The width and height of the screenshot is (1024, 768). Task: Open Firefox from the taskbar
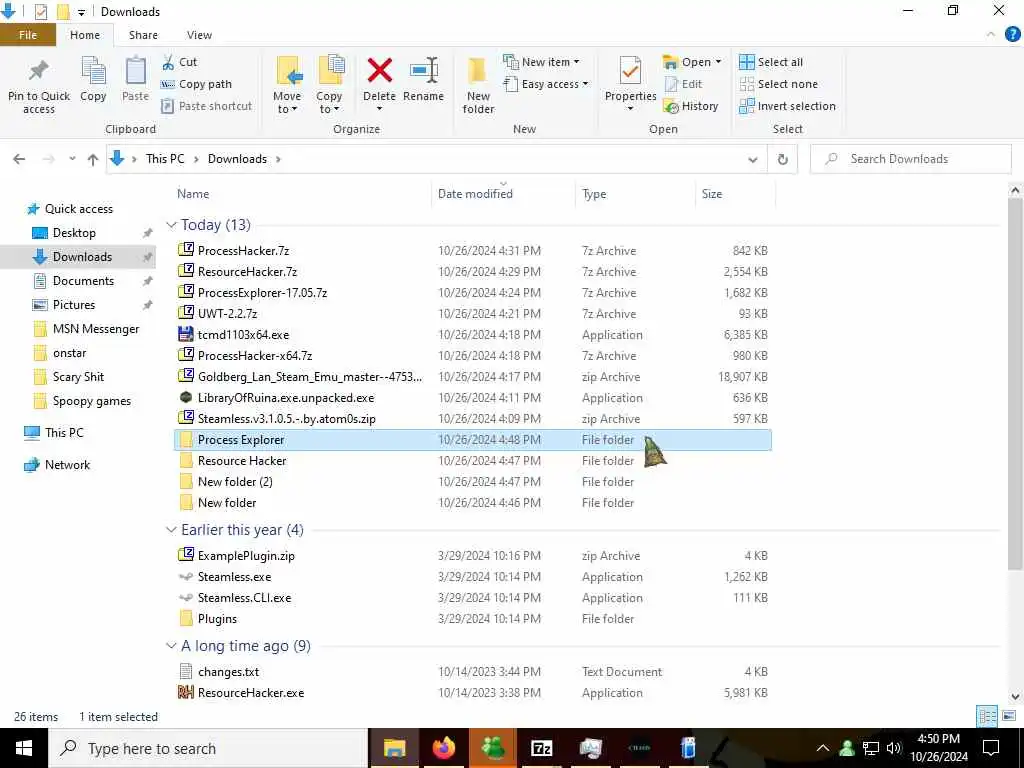443,748
